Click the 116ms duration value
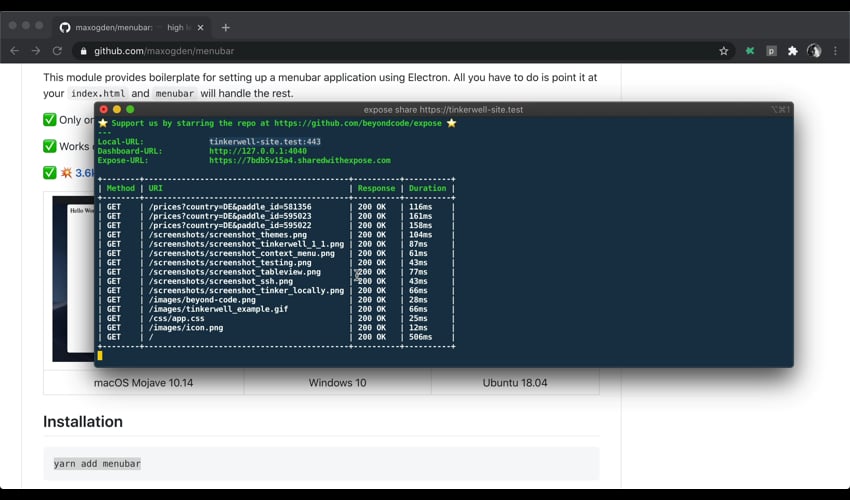Screen dimensions: 850x500 point(421,207)
